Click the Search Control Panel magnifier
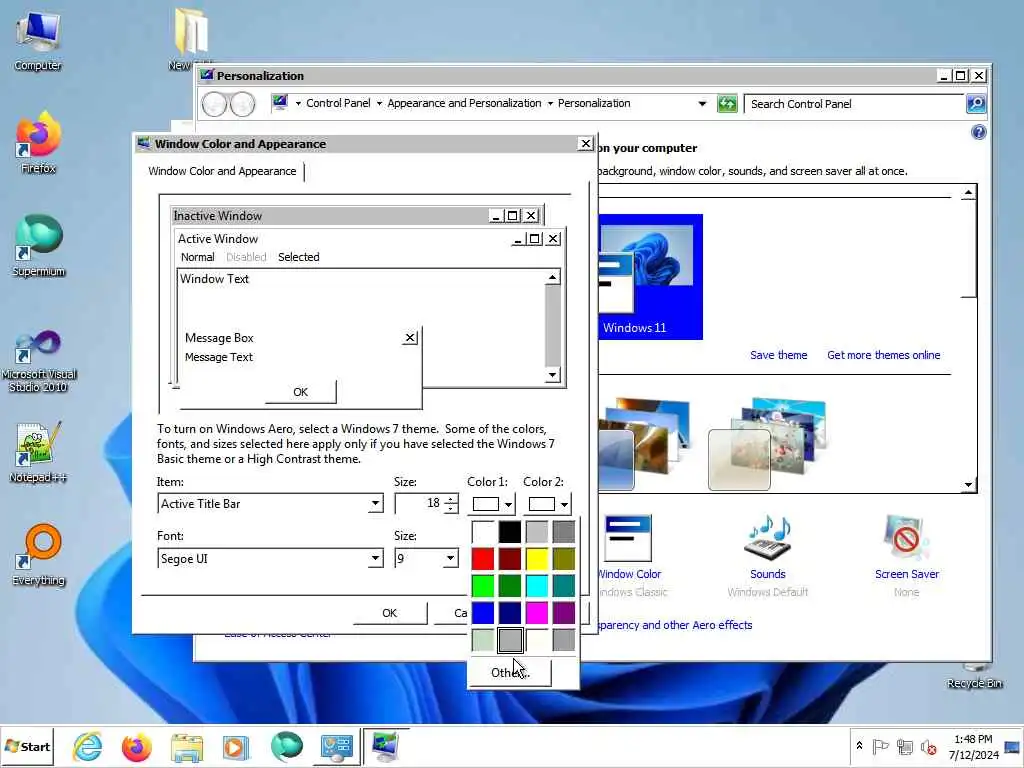Image resolution: width=1024 pixels, height=768 pixels. click(x=976, y=104)
